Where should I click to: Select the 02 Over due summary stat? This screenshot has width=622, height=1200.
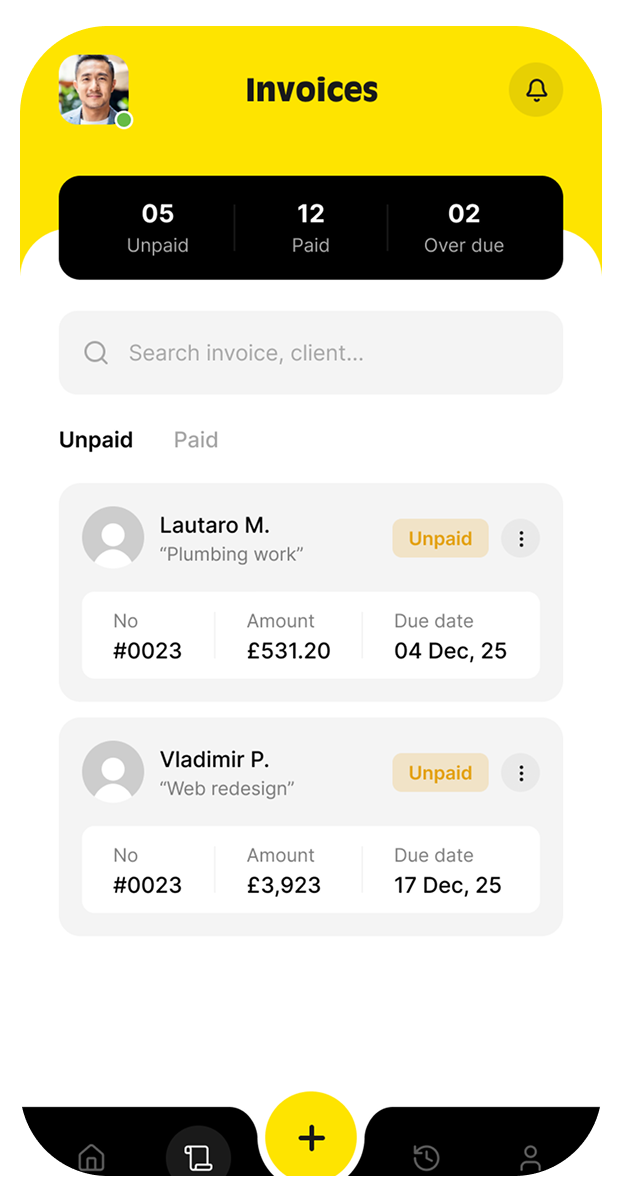(464, 228)
